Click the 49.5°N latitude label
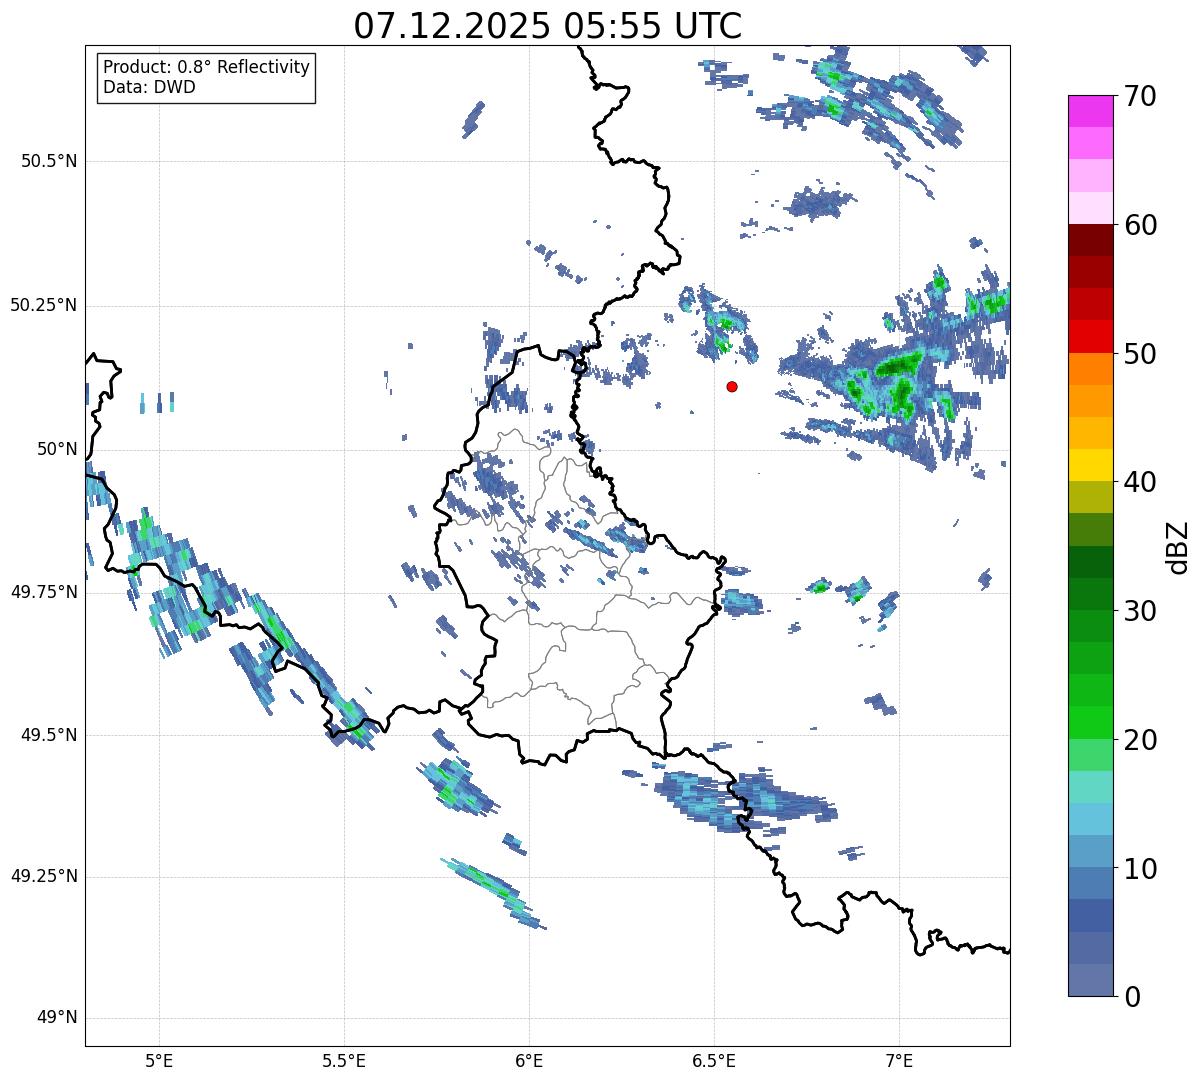Viewport: 1202px width, 1081px height. pos(49,735)
